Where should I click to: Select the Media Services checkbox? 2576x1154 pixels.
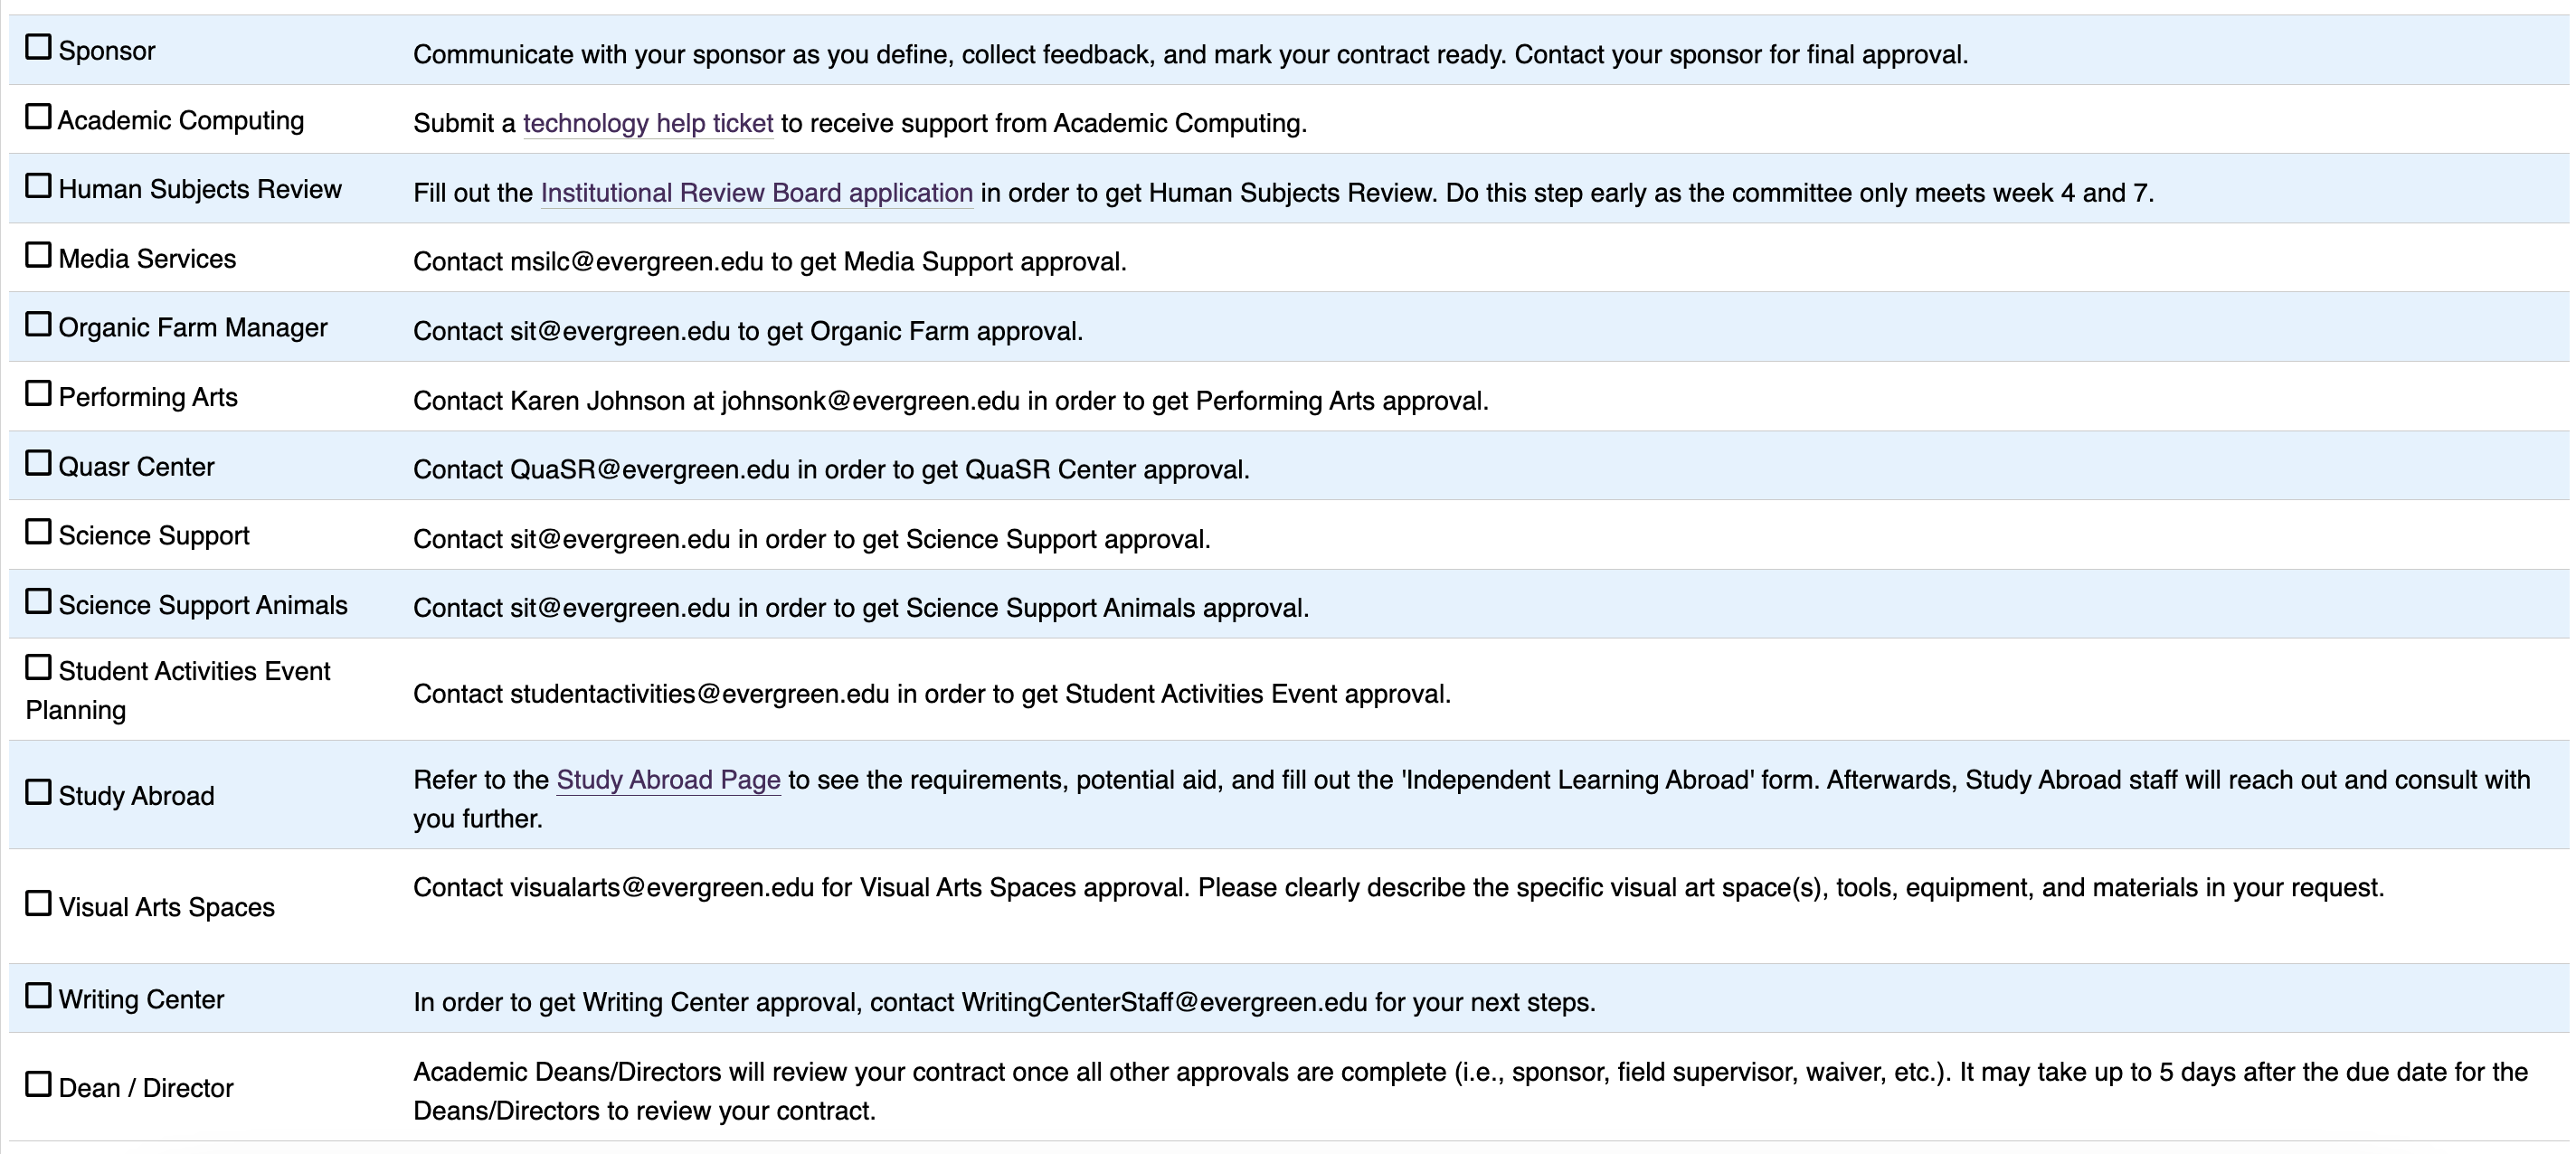coord(38,255)
